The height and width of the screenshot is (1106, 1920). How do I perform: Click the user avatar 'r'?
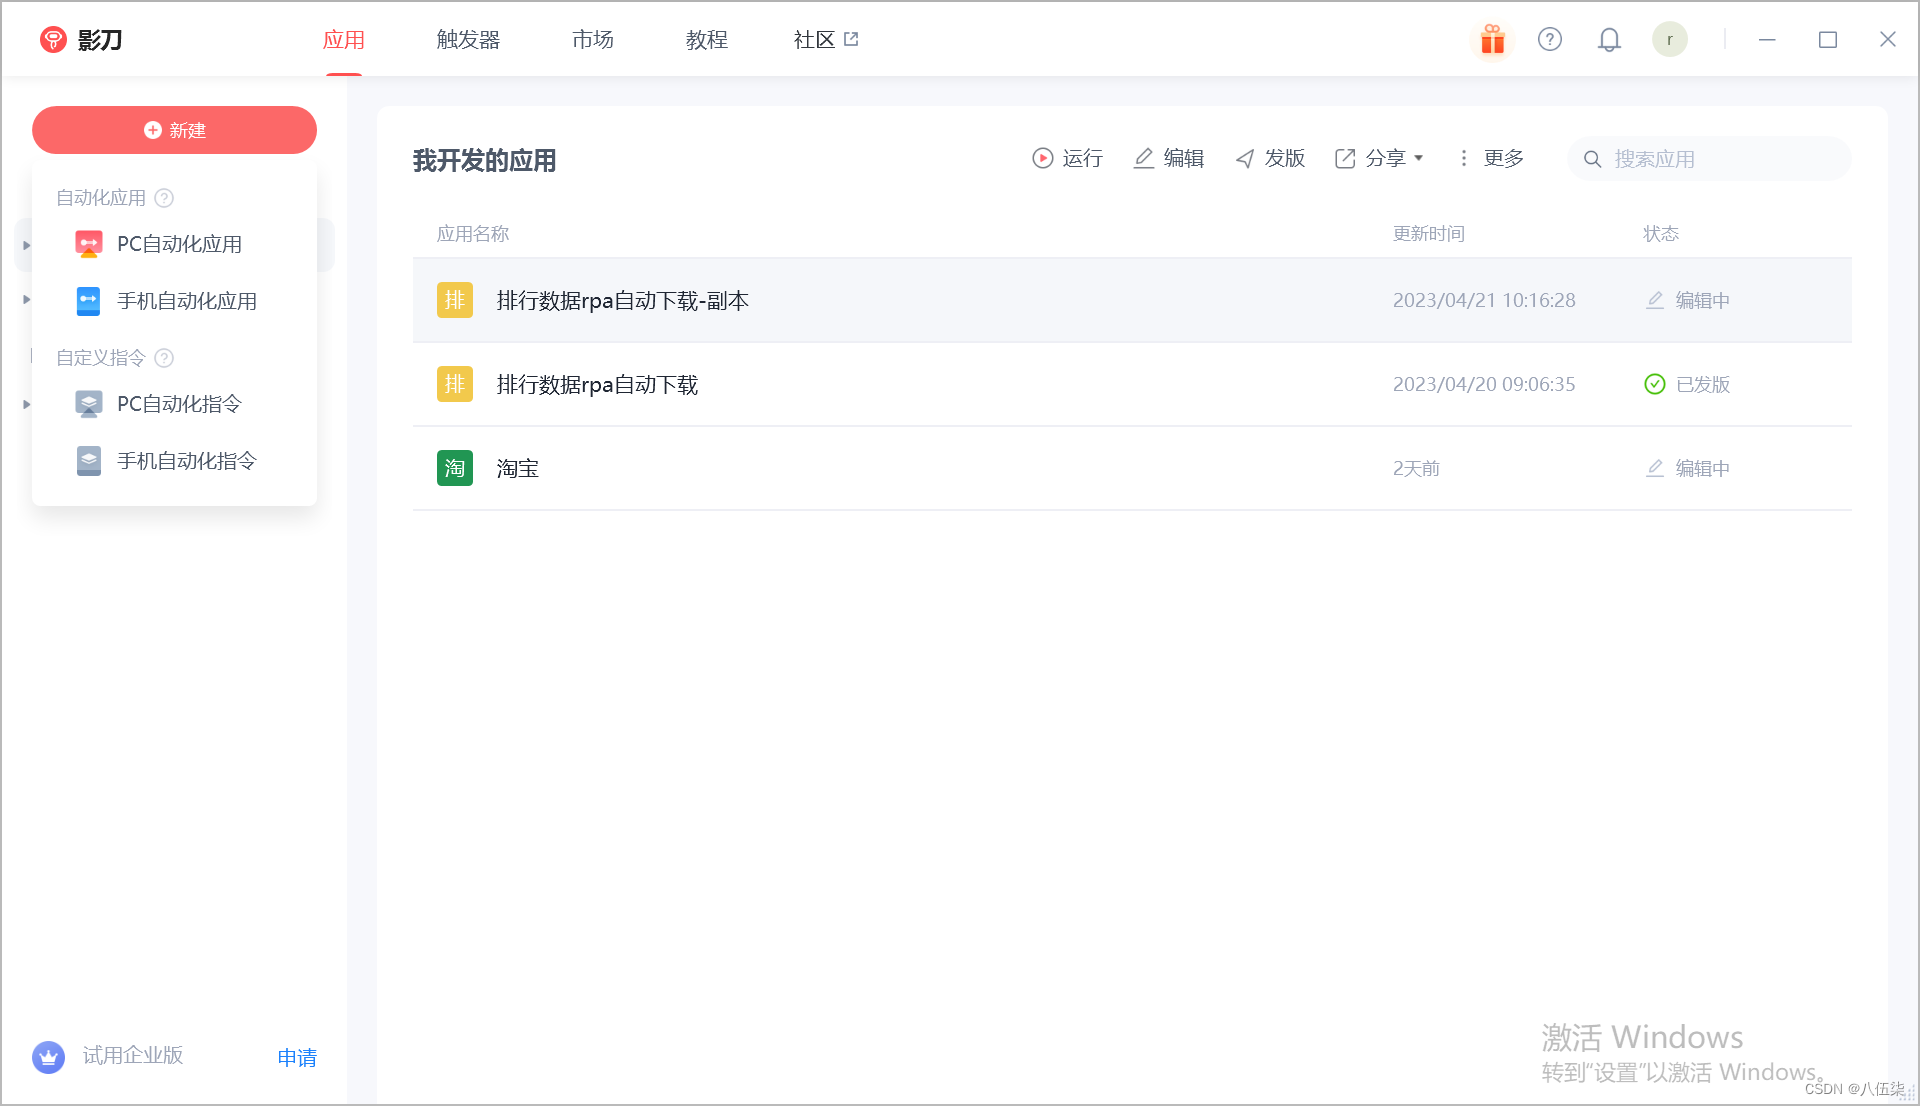pos(1669,40)
